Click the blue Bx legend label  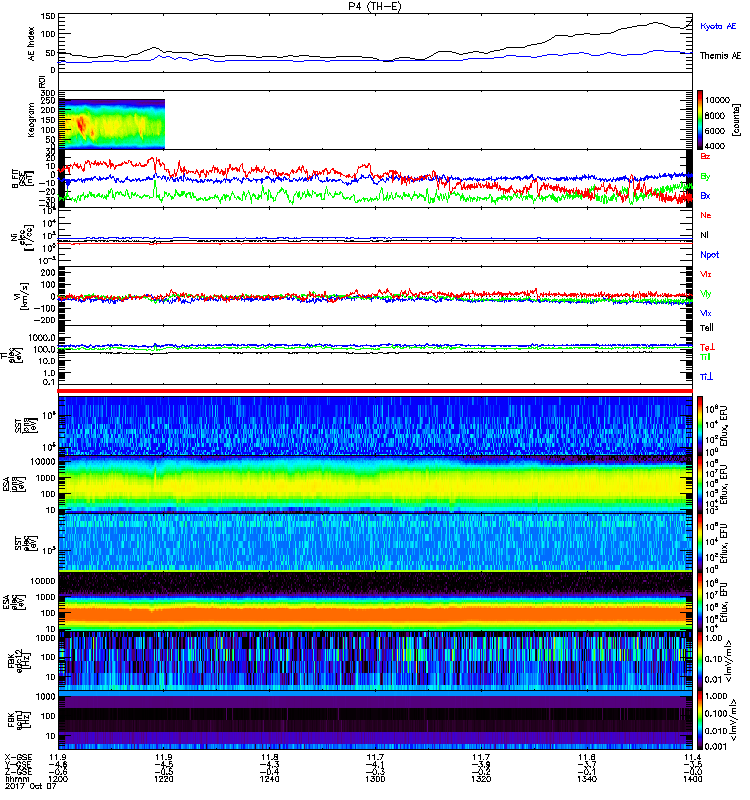coord(705,195)
